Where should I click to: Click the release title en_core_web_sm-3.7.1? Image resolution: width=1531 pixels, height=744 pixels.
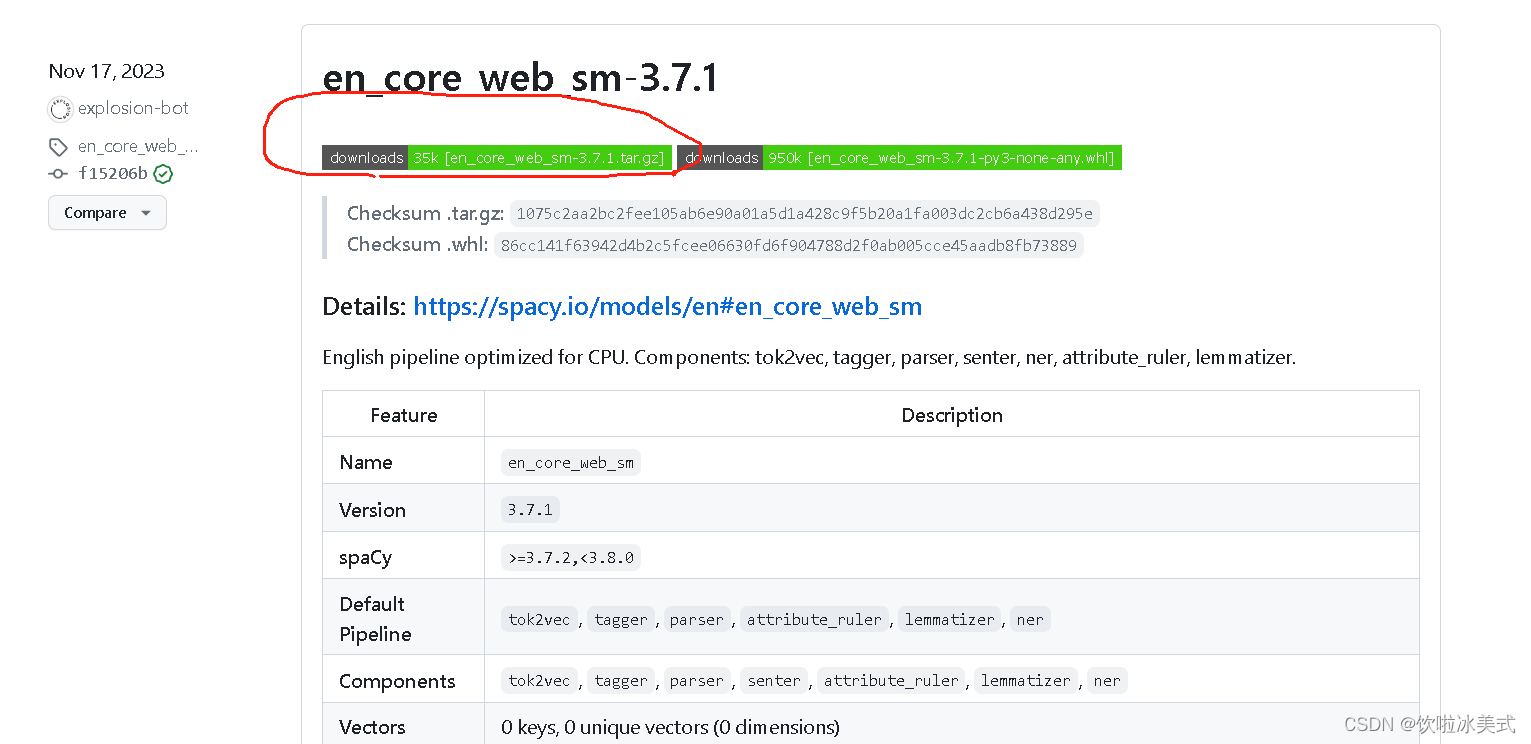tap(519, 77)
